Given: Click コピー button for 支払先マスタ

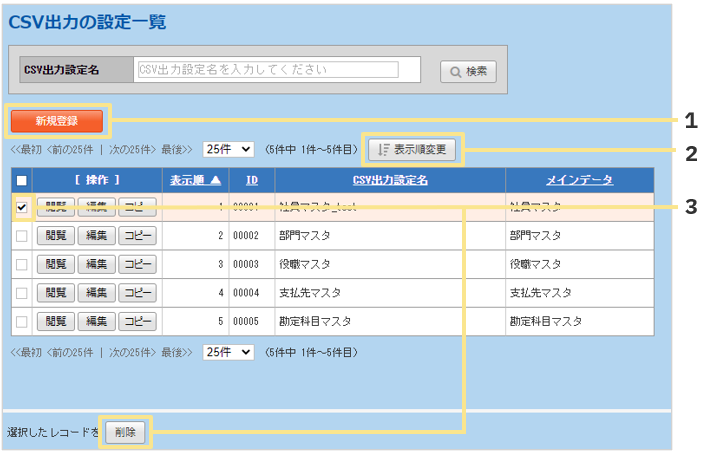Looking at the screenshot, I should coord(137,293).
